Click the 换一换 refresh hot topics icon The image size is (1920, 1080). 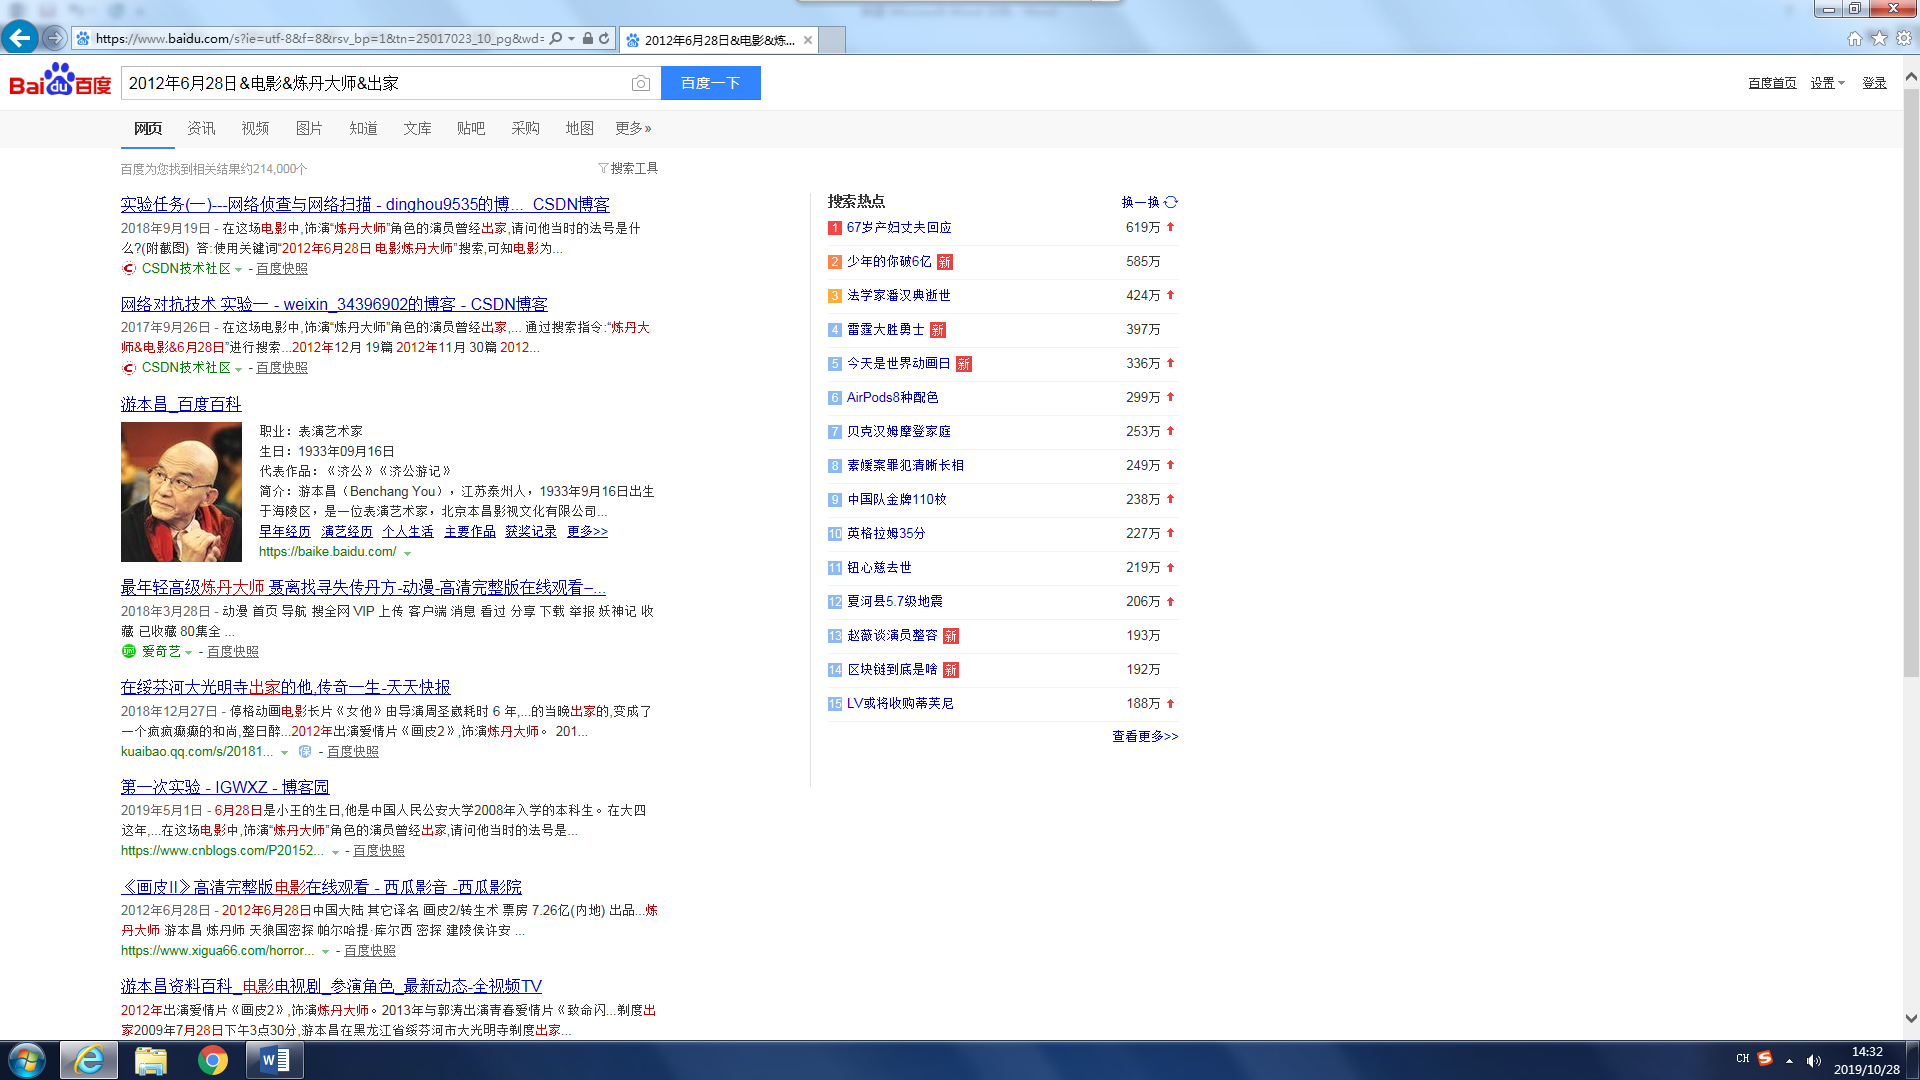click(x=1171, y=202)
